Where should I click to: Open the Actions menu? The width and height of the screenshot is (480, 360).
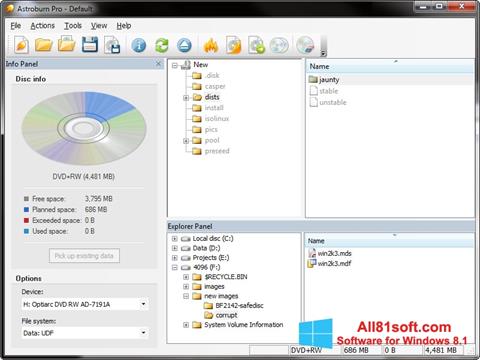[x=43, y=26]
